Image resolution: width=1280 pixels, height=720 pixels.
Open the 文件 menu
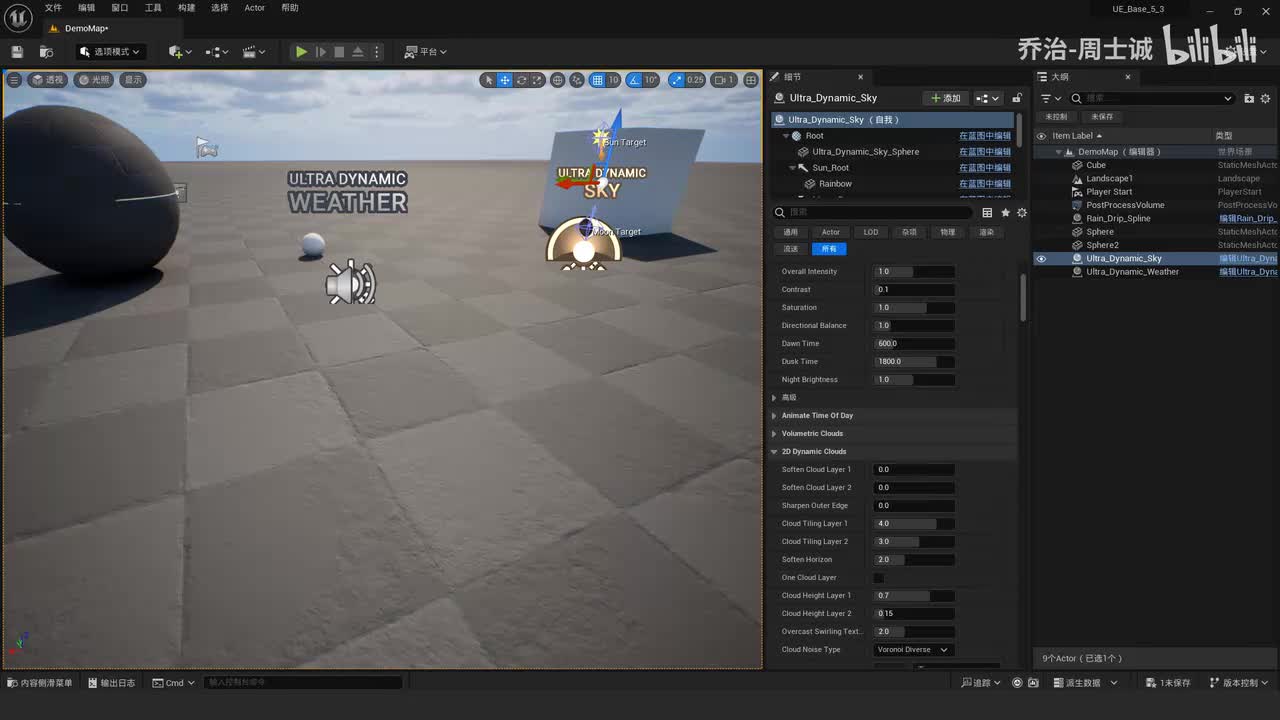53,8
